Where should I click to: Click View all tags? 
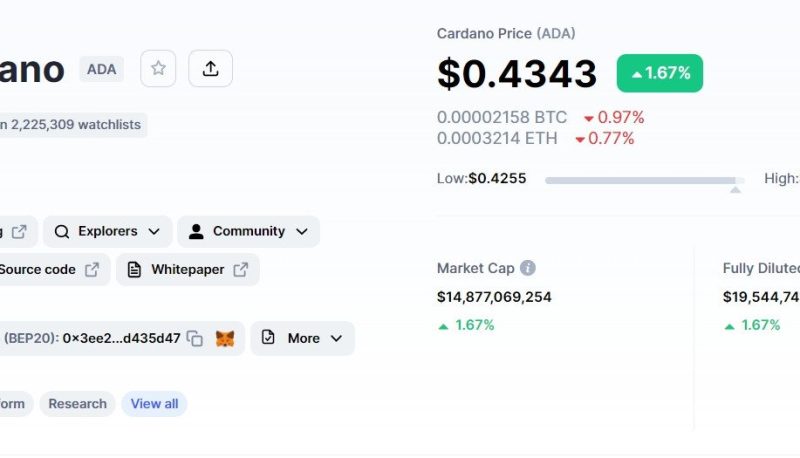click(154, 404)
